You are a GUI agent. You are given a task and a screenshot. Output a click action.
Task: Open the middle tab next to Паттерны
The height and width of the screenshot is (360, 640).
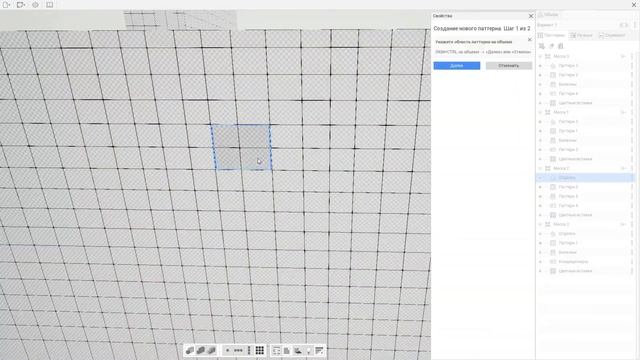point(581,36)
